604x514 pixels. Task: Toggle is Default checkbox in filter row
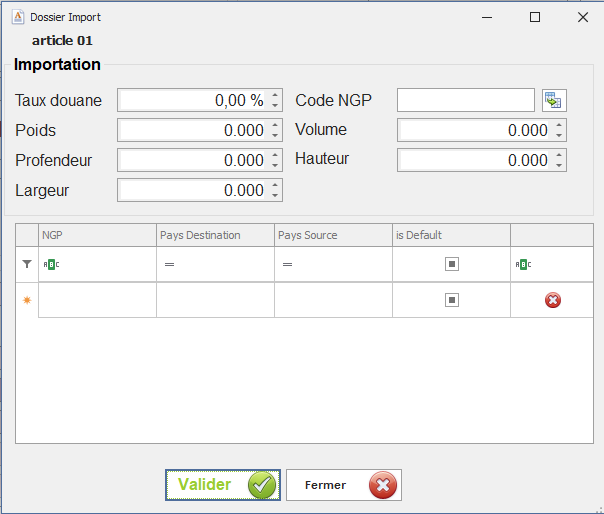452,265
